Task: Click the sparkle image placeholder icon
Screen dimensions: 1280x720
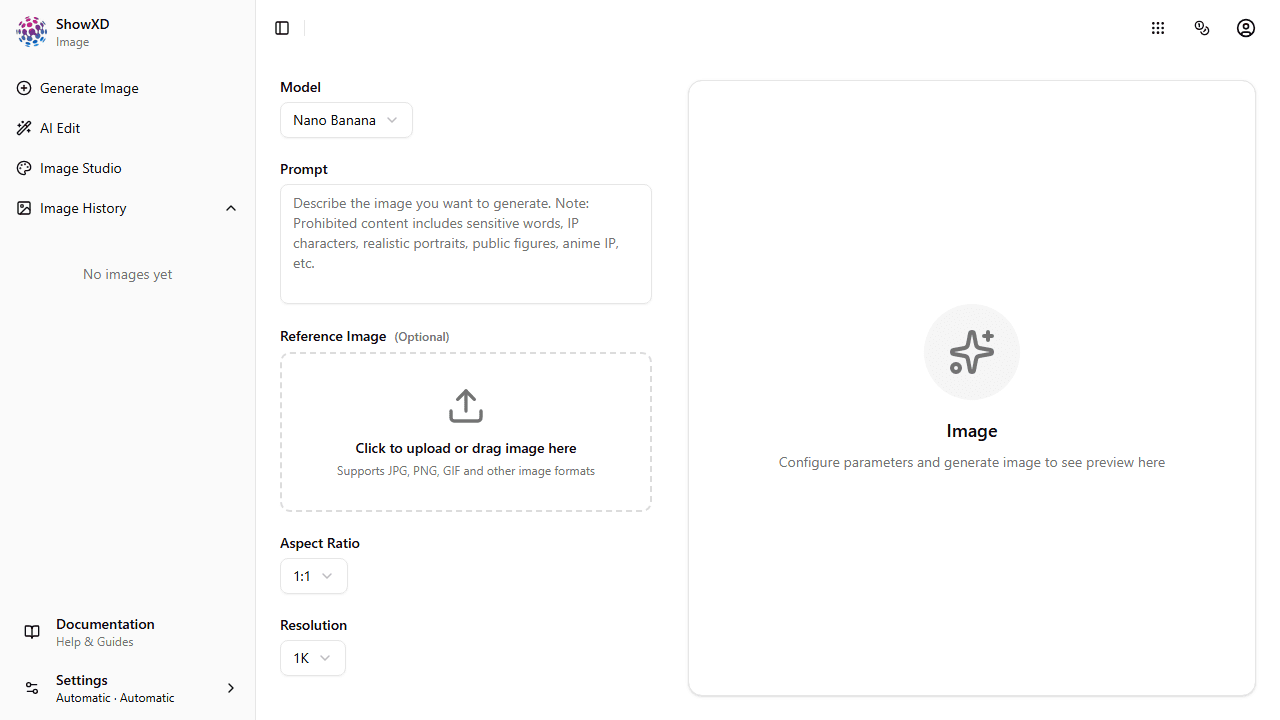Action: coord(971,351)
